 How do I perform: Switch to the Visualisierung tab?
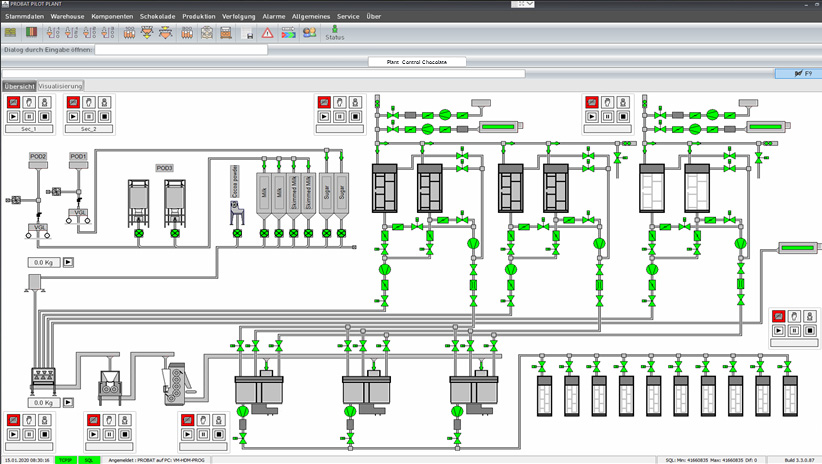[x=61, y=86]
